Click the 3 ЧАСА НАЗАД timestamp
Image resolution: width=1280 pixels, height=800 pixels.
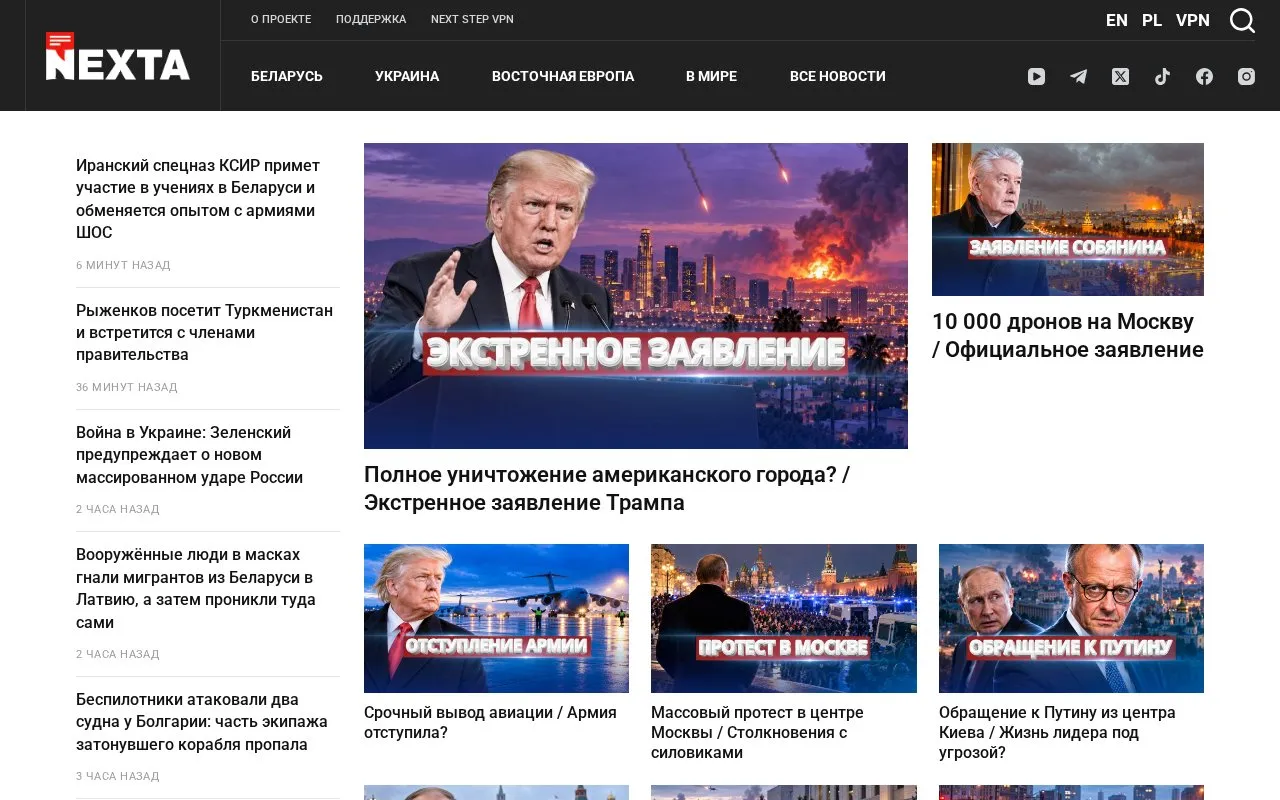click(x=118, y=776)
